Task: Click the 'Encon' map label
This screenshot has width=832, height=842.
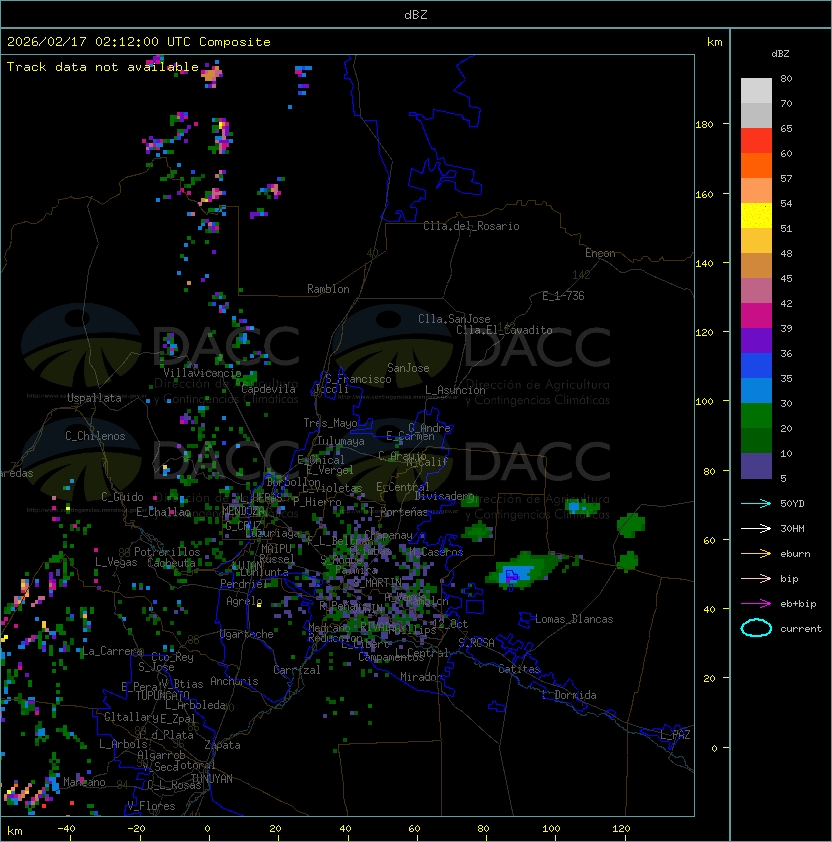Action: coord(600,253)
